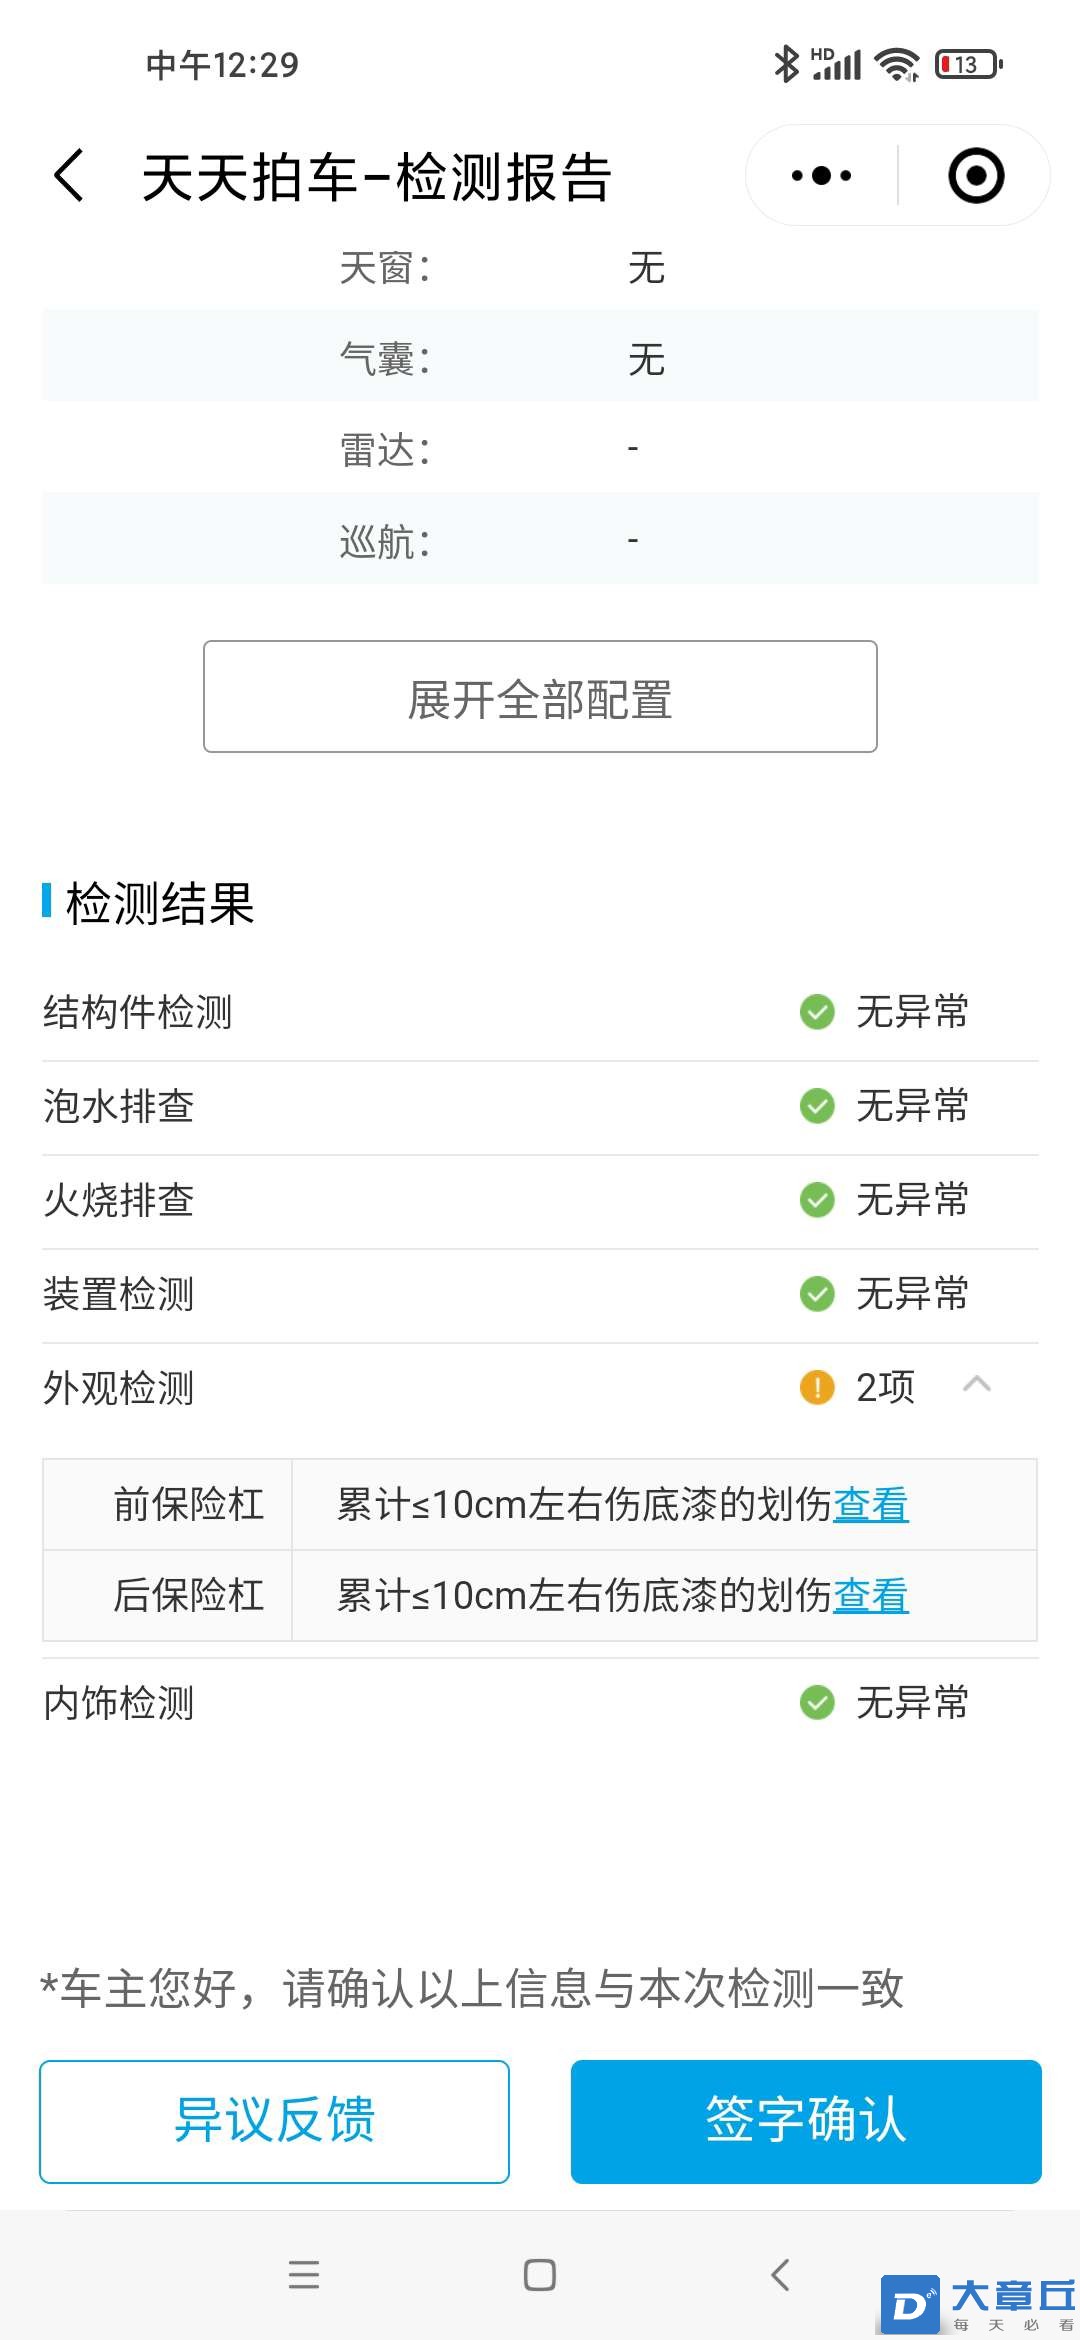View the 后保险杠 scratch details via 查看

871,1596
